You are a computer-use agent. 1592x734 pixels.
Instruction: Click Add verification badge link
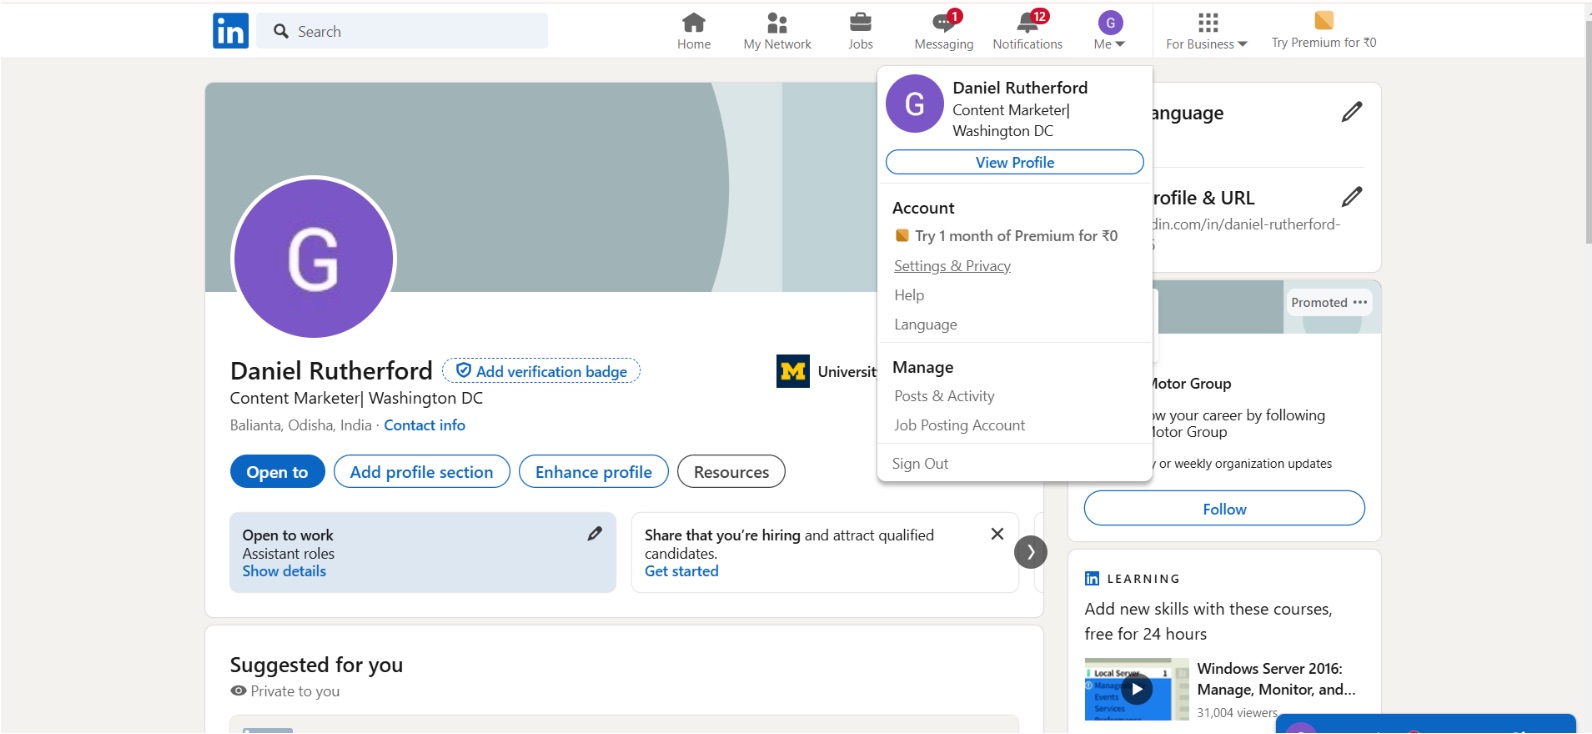pyautogui.click(x=542, y=372)
